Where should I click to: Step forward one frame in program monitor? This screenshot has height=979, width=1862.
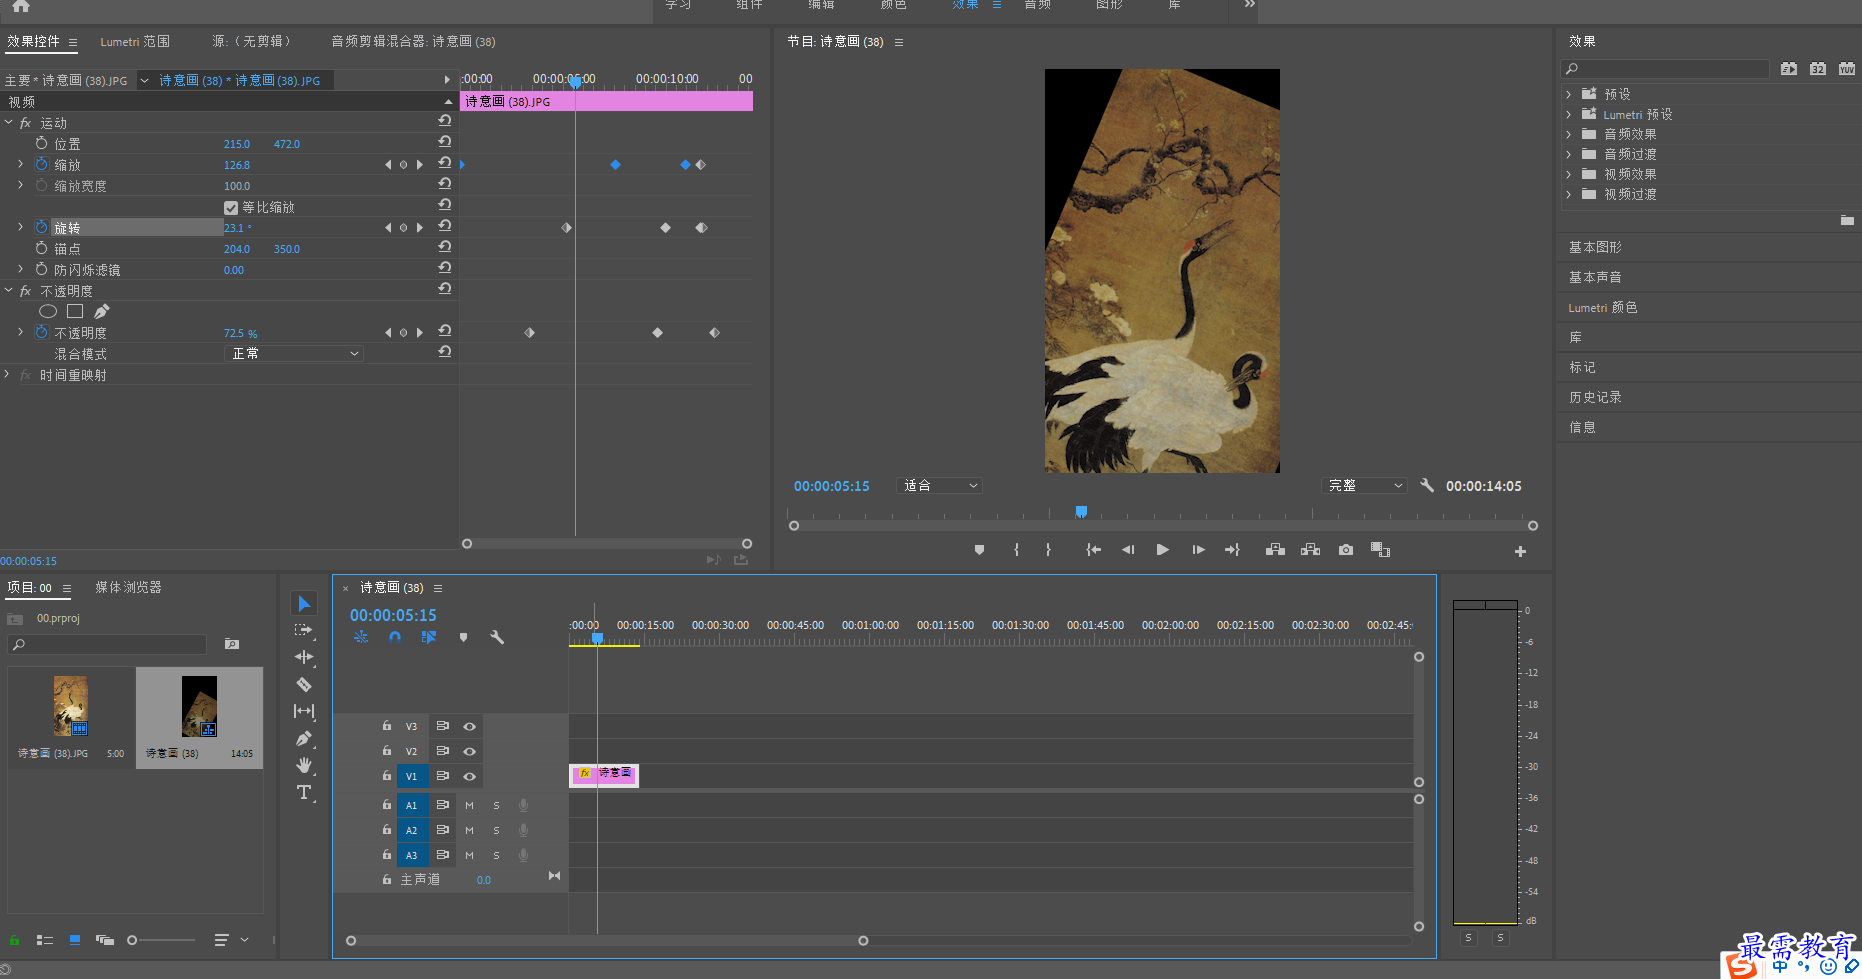1198,549
